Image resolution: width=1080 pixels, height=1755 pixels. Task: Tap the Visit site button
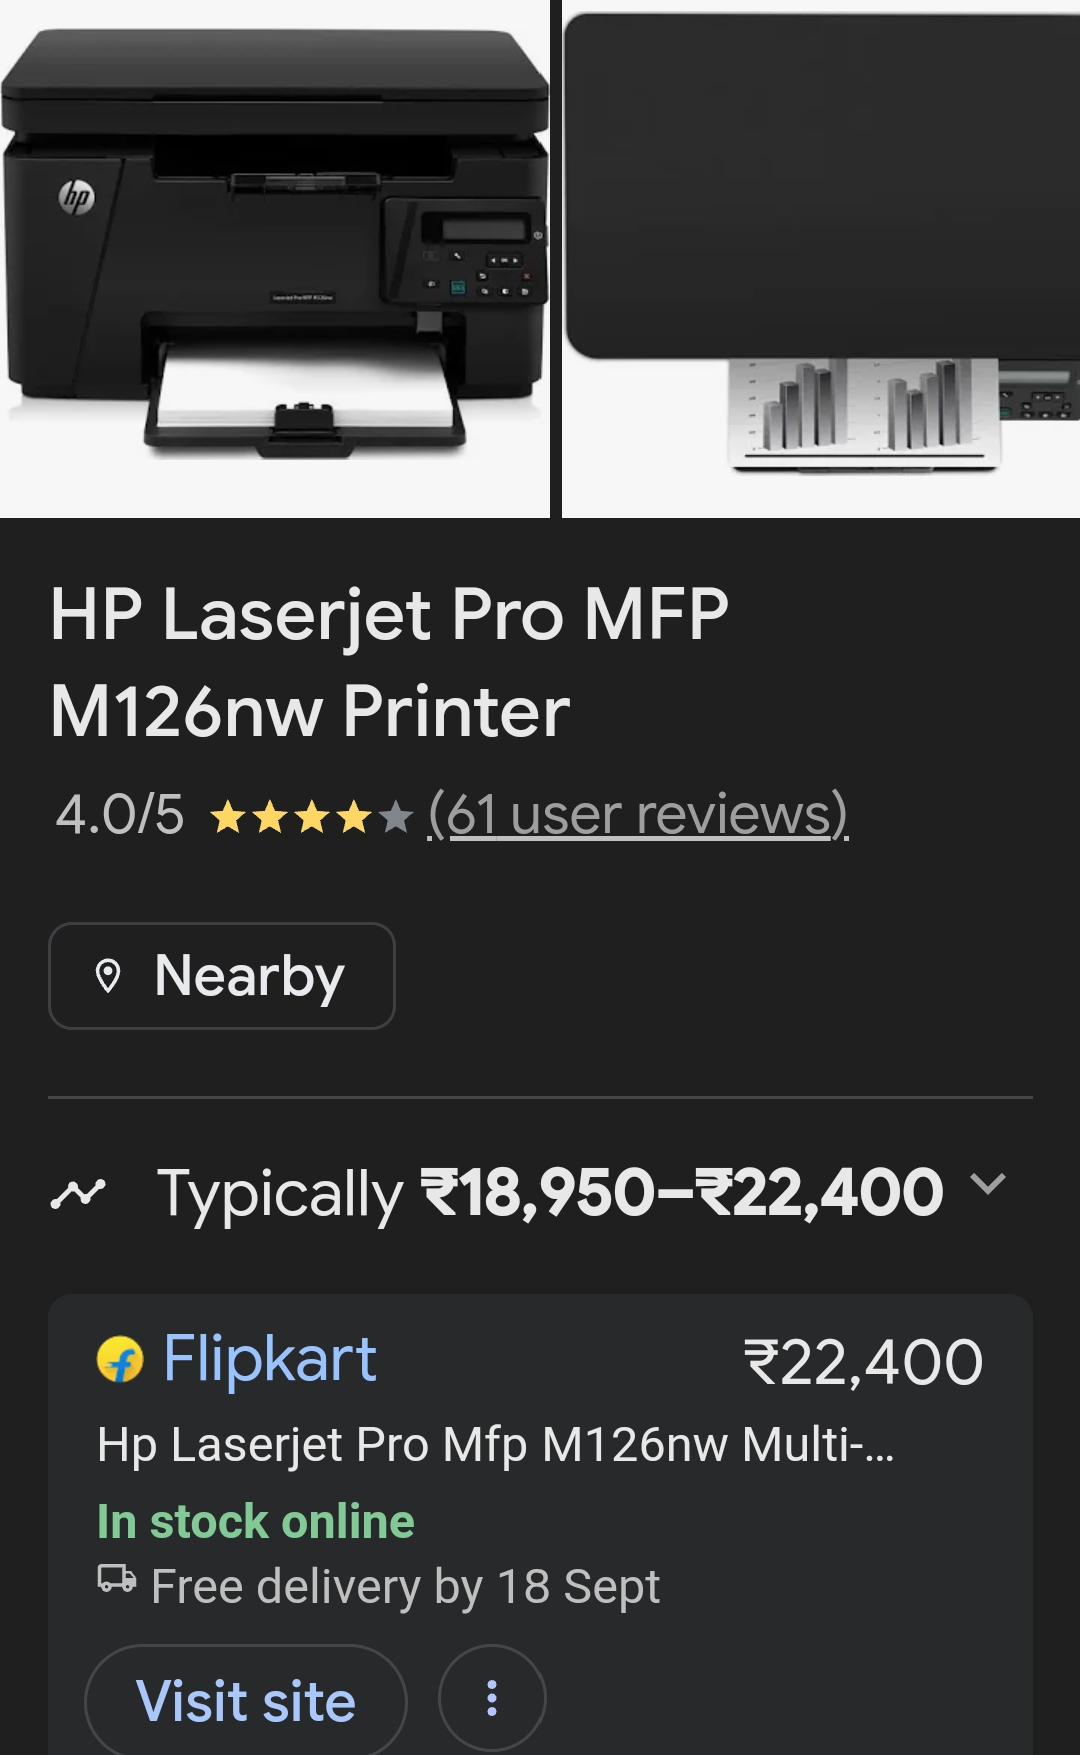pyautogui.click(x=246, y=1700)
